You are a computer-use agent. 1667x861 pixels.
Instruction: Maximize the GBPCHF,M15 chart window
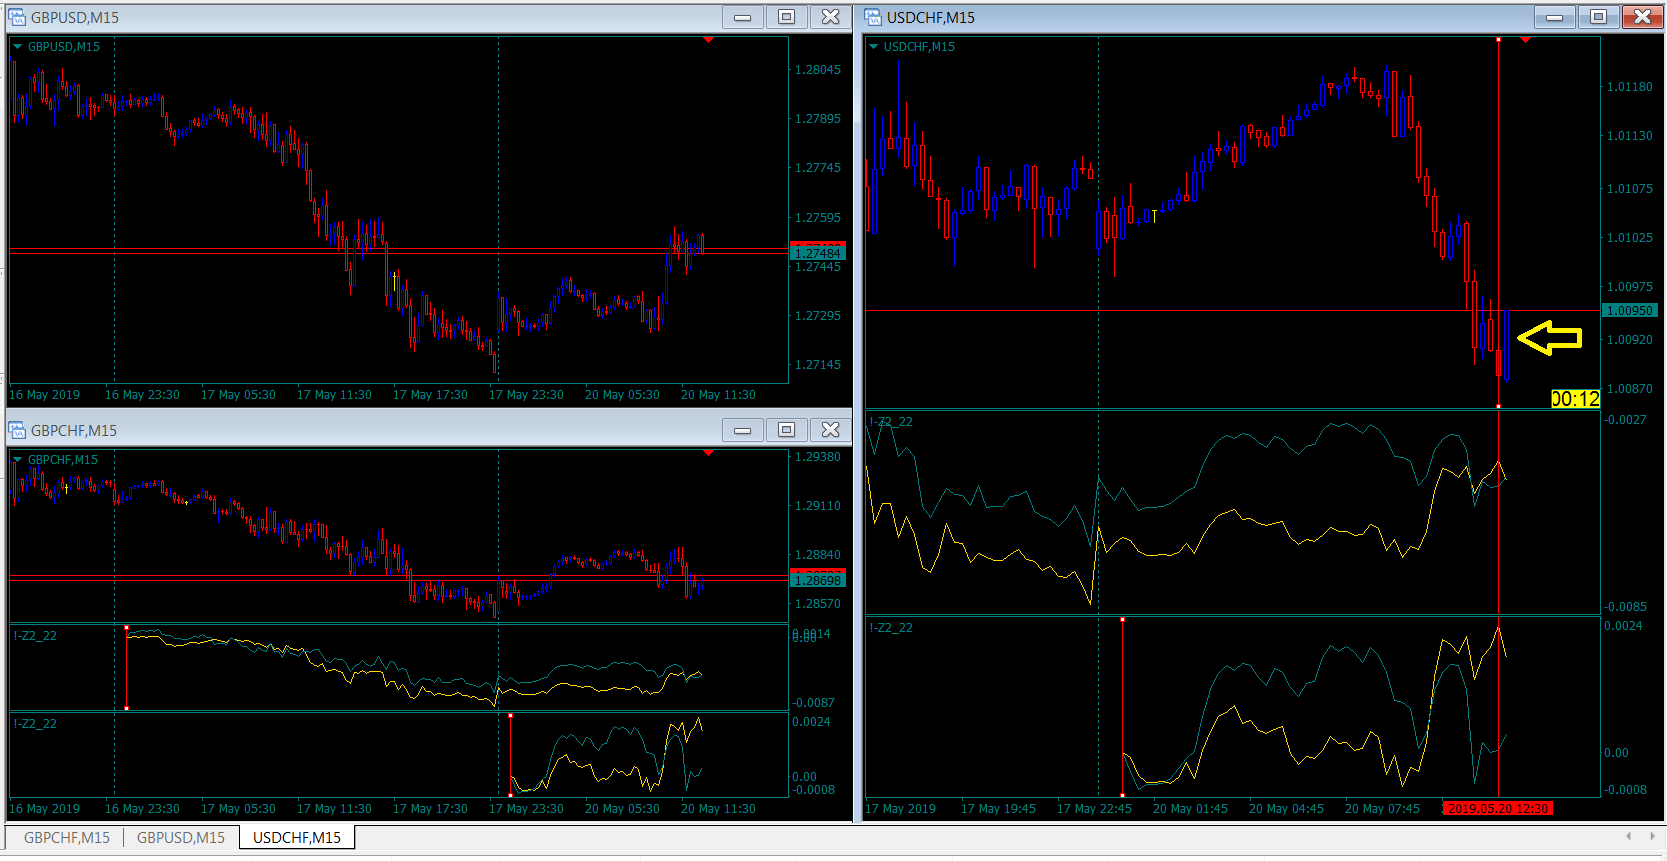click(786, 430)
